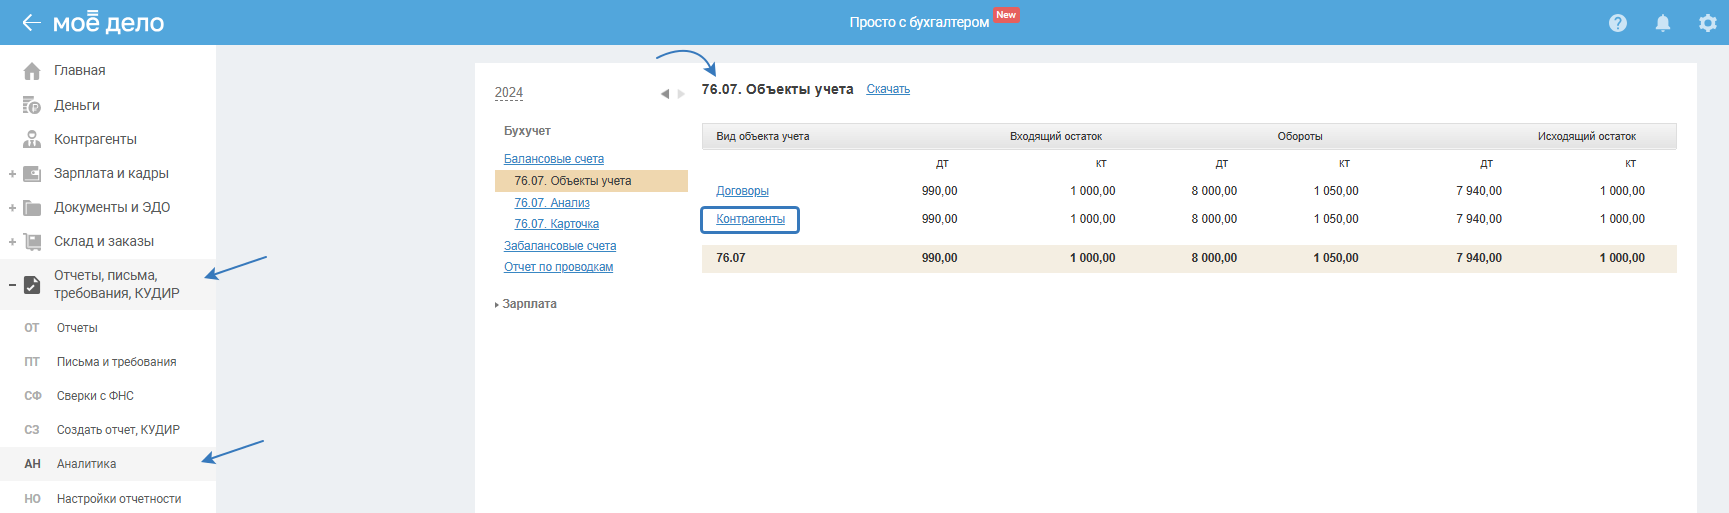Image resolution: width=1729 pixels, height=513 pixels.
Task: Click bold 1 050,00 in total row
Action: tap(1336, 258)
